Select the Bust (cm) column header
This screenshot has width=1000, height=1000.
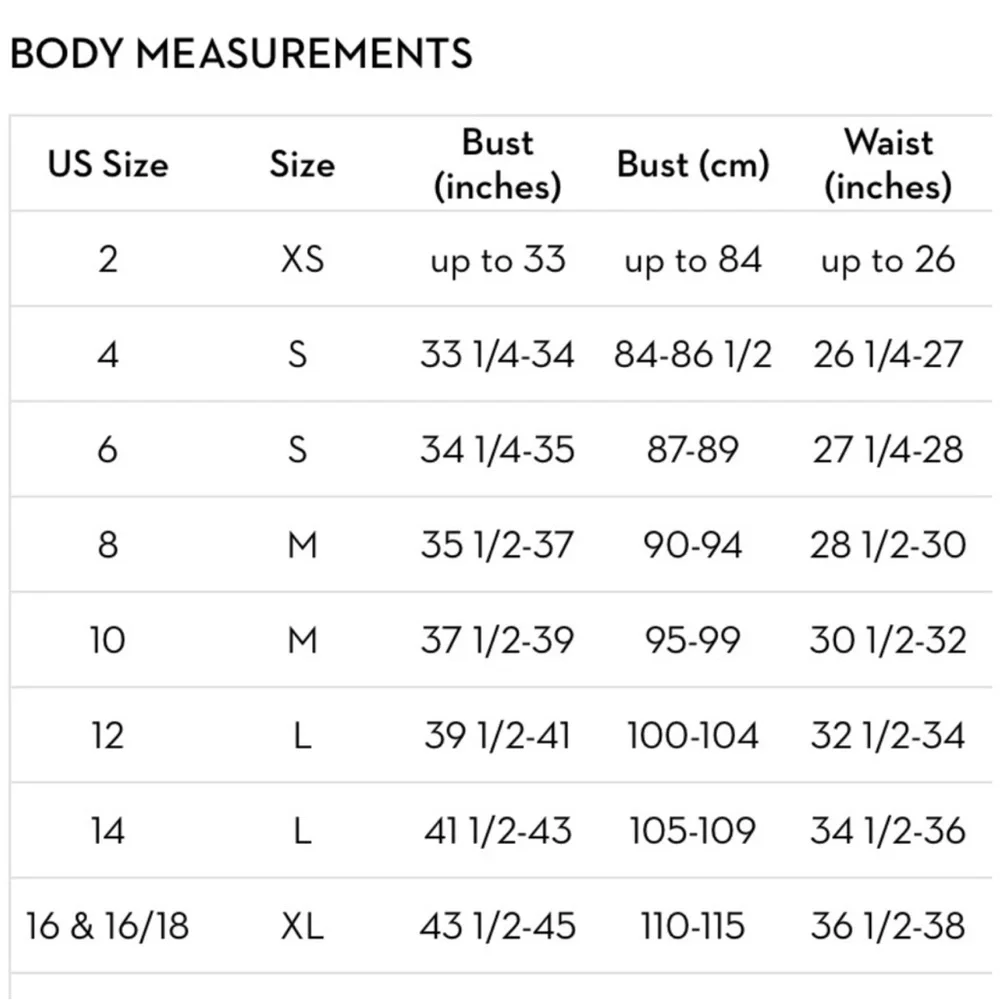693,164
